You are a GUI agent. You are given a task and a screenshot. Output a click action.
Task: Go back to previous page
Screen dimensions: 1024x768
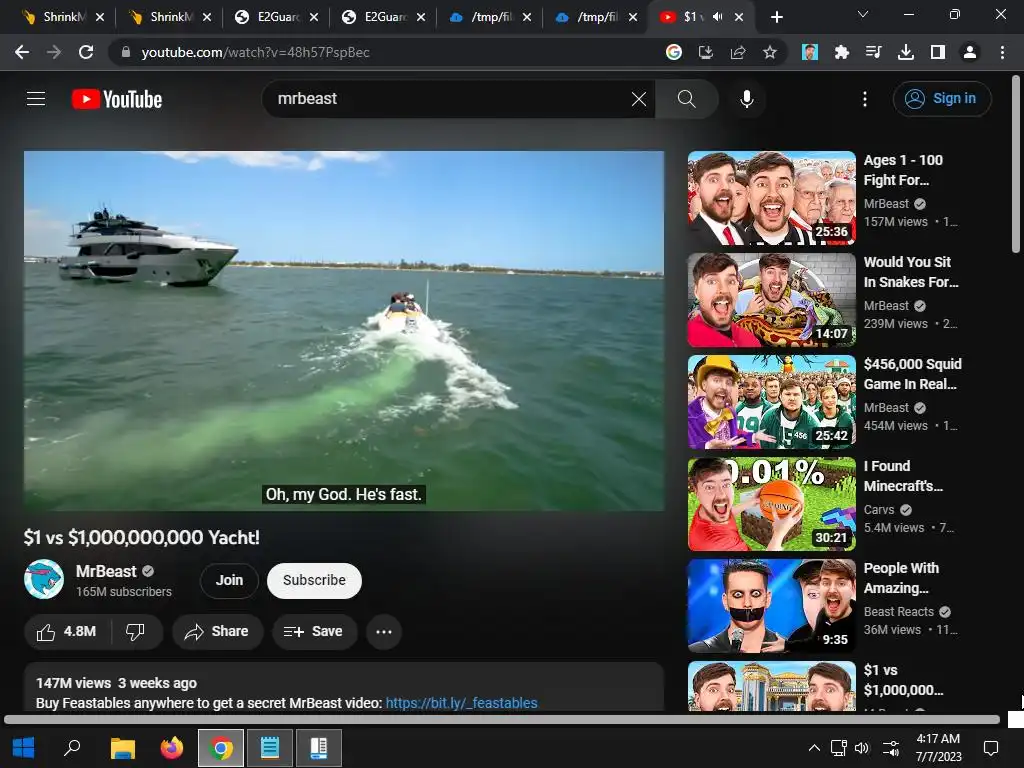click(x=22, y=52)
